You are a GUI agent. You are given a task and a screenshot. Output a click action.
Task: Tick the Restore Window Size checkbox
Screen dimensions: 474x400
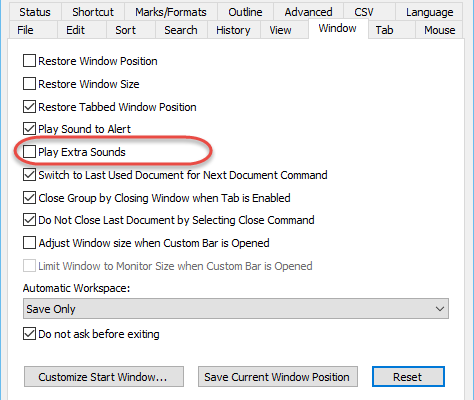point(29,84)
